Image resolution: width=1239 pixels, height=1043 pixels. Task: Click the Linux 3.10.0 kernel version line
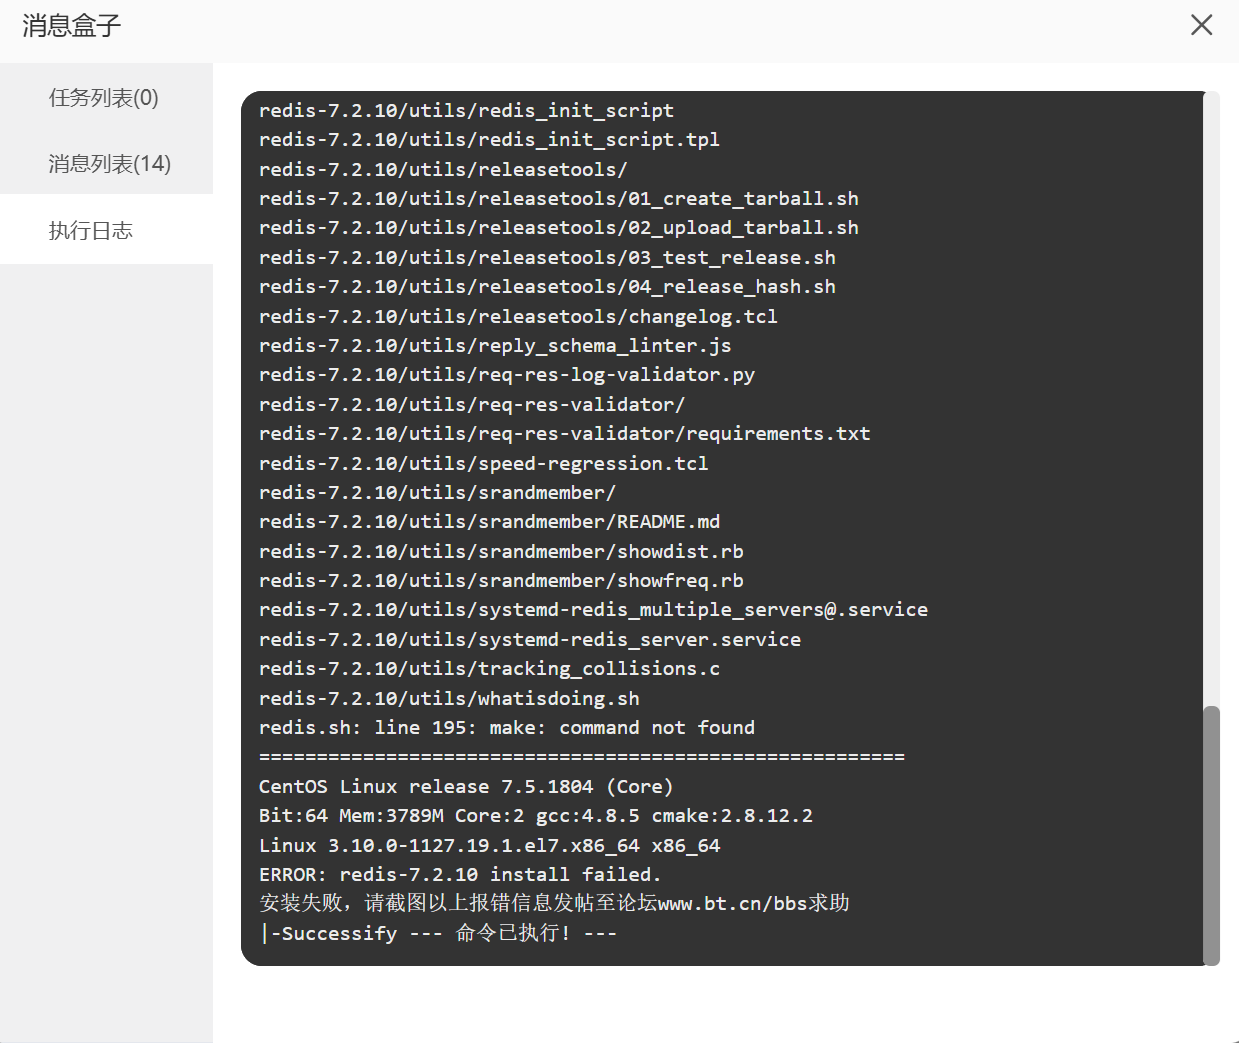pos(489,846)
